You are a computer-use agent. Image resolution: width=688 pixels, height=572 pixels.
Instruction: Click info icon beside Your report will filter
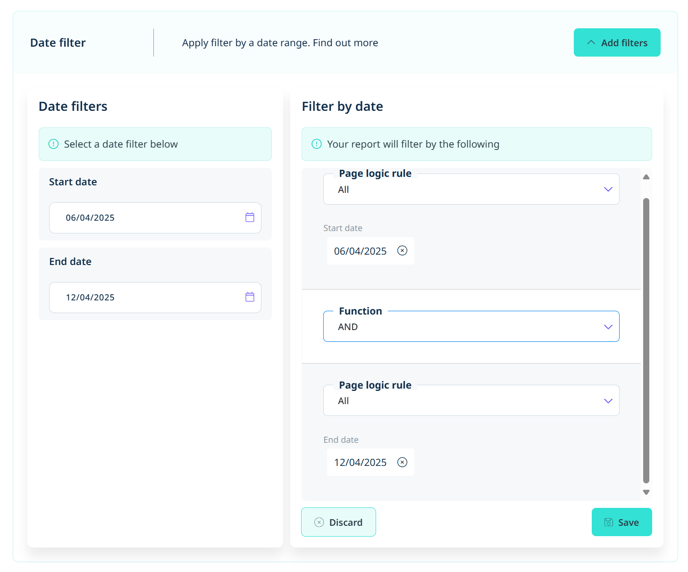pyautogui.click(x=316, y=144)
